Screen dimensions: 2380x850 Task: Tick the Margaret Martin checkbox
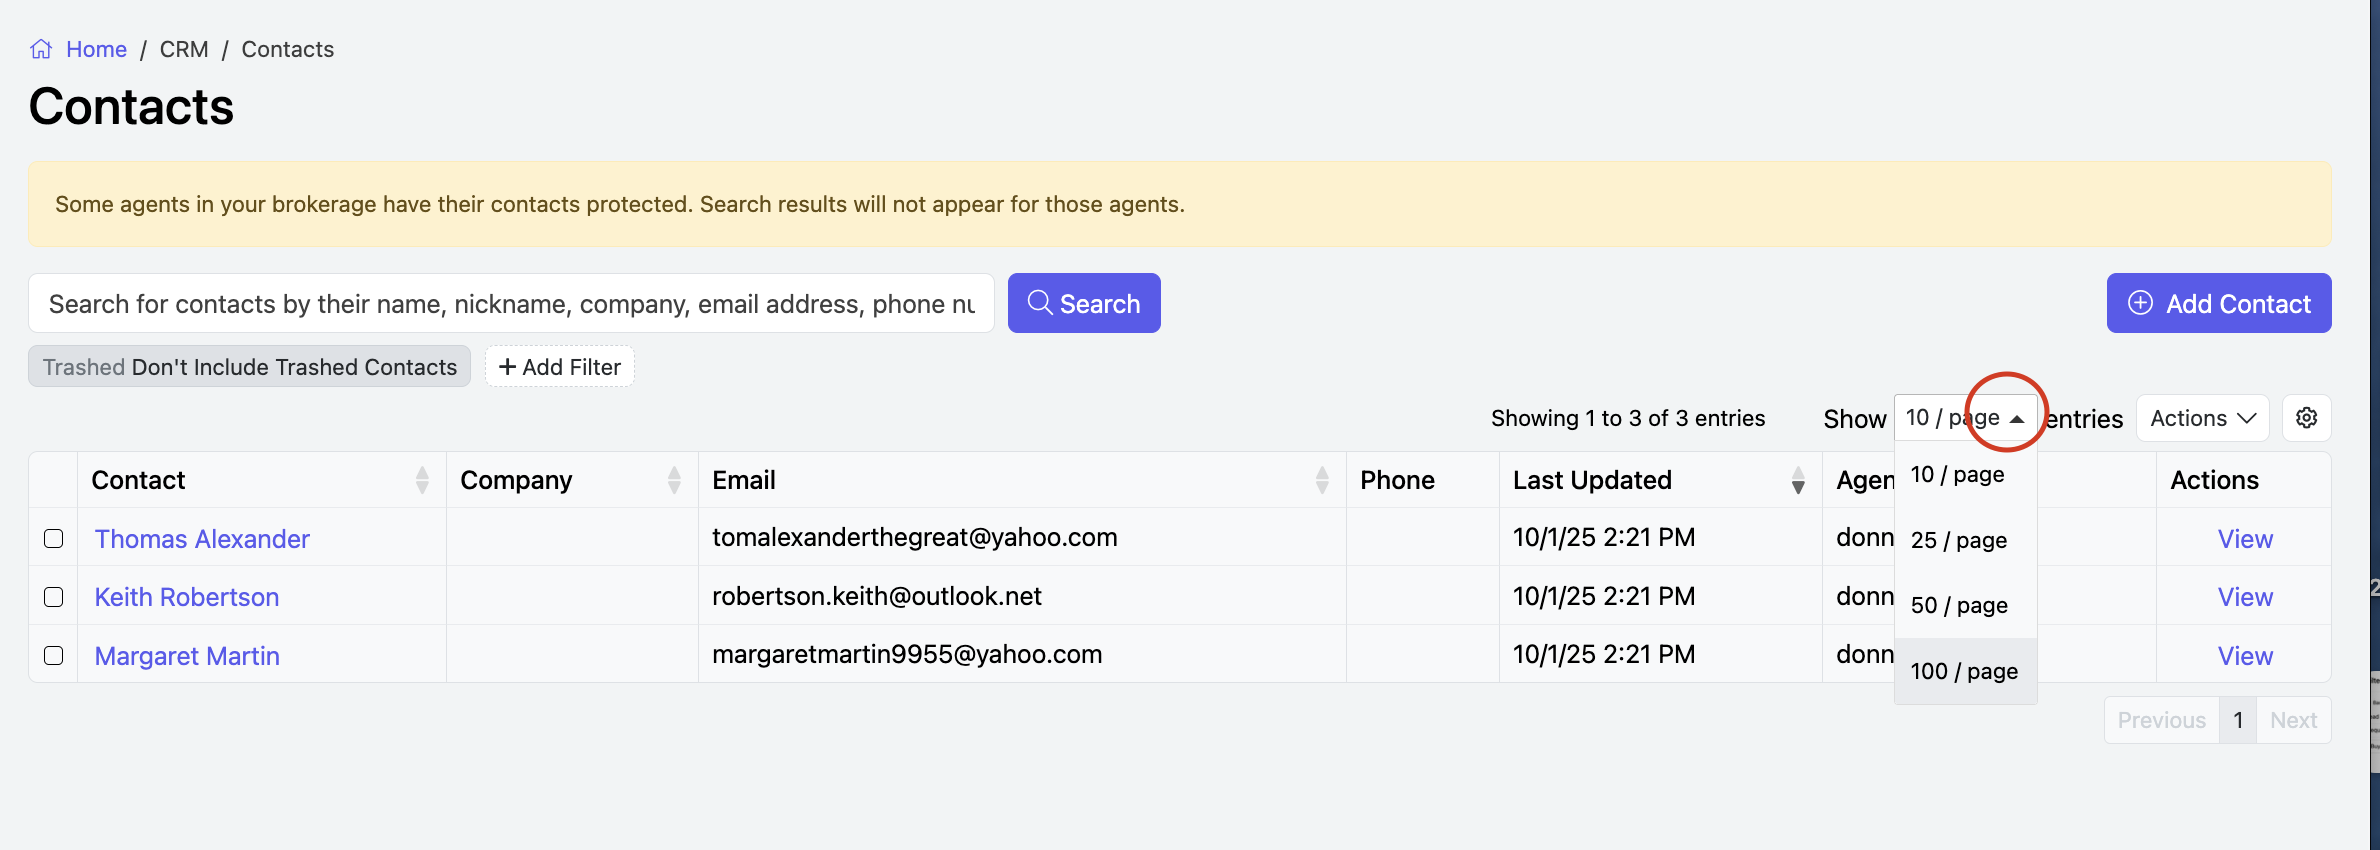pyautogui.click(x=54, y=655)
